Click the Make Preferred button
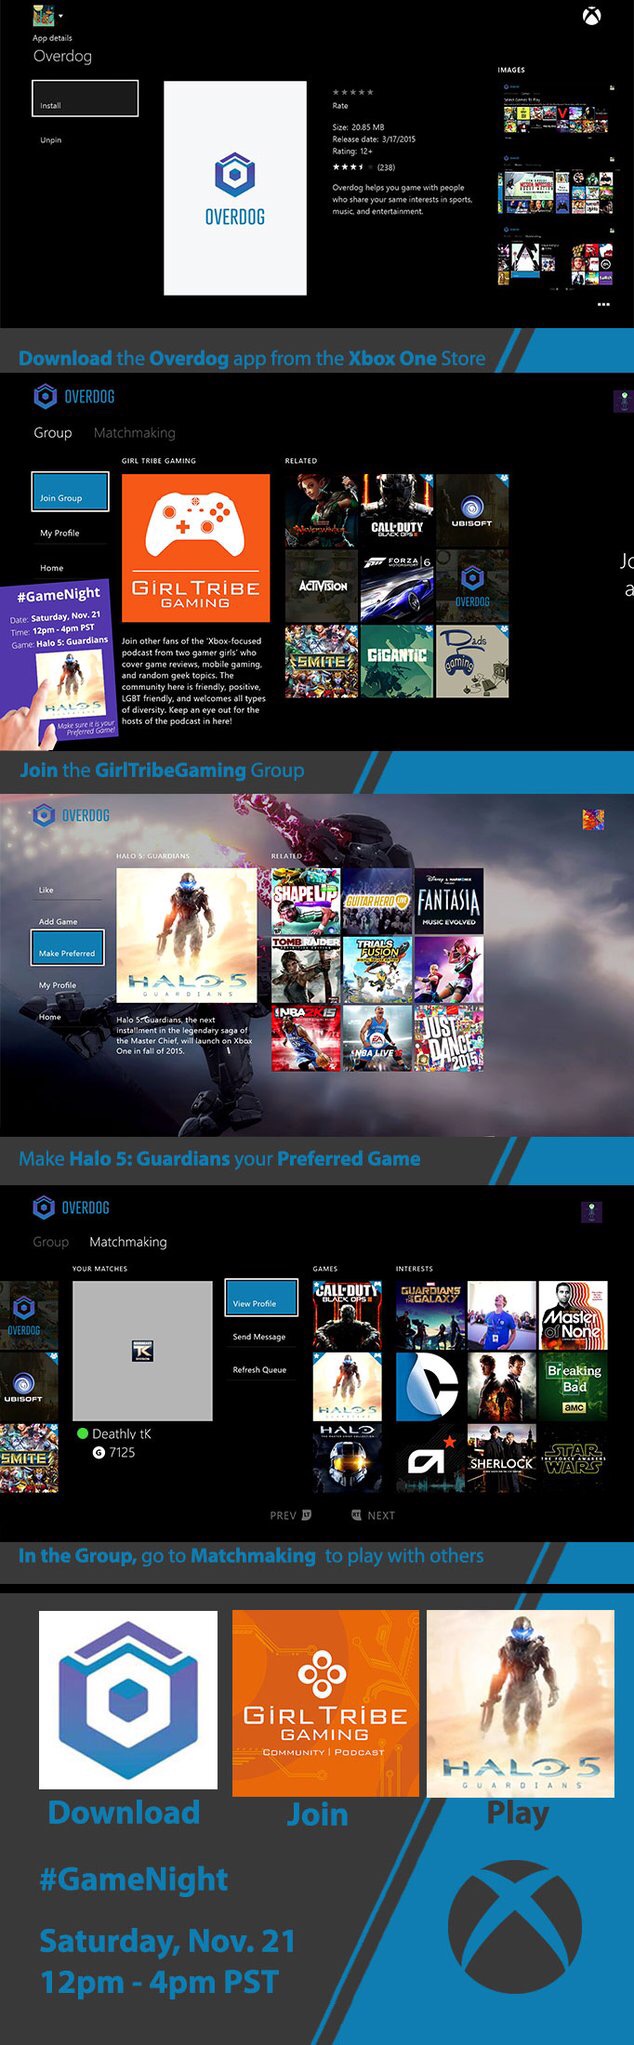The height and width of the screenshot is (2045, 634). pos(68,948)
